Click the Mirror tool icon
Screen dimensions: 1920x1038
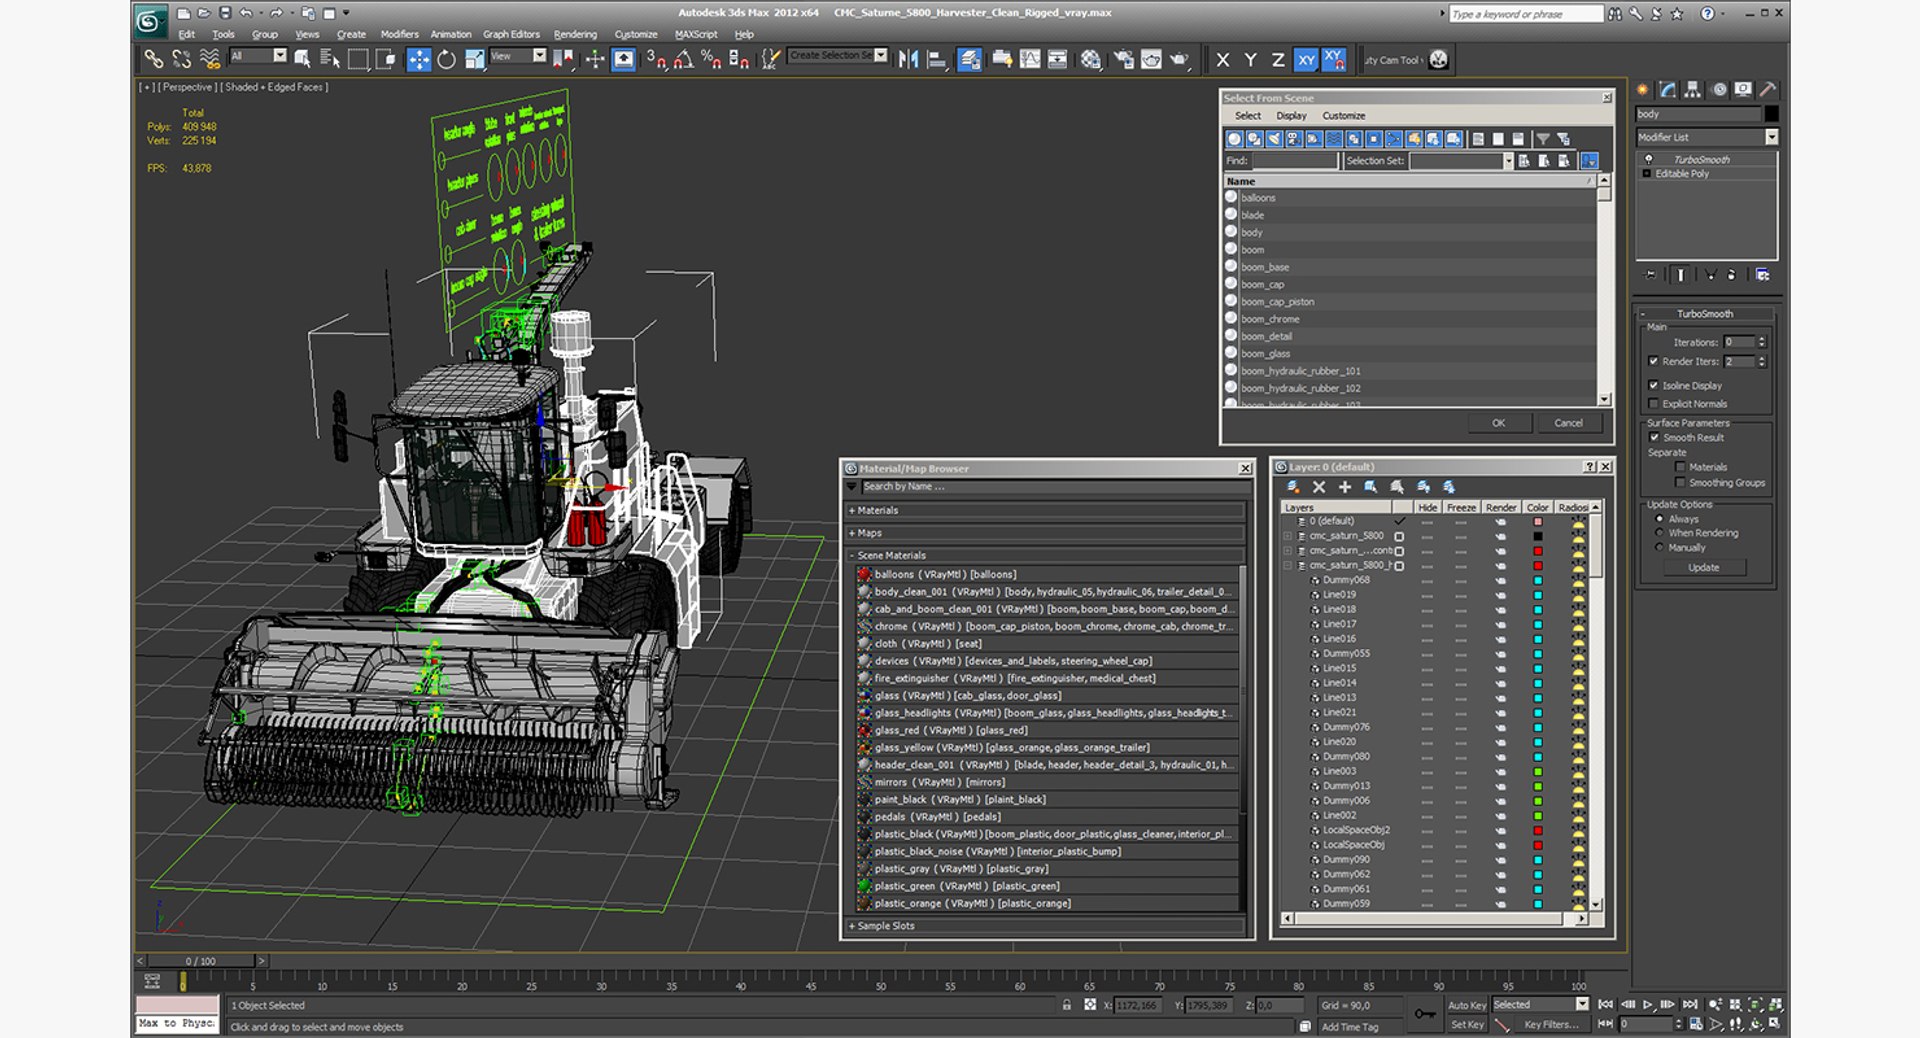tap(908, 59)
